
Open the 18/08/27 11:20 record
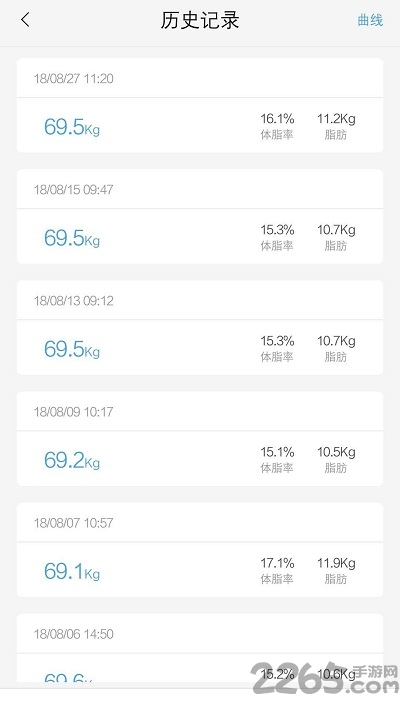tap(200, 105)
